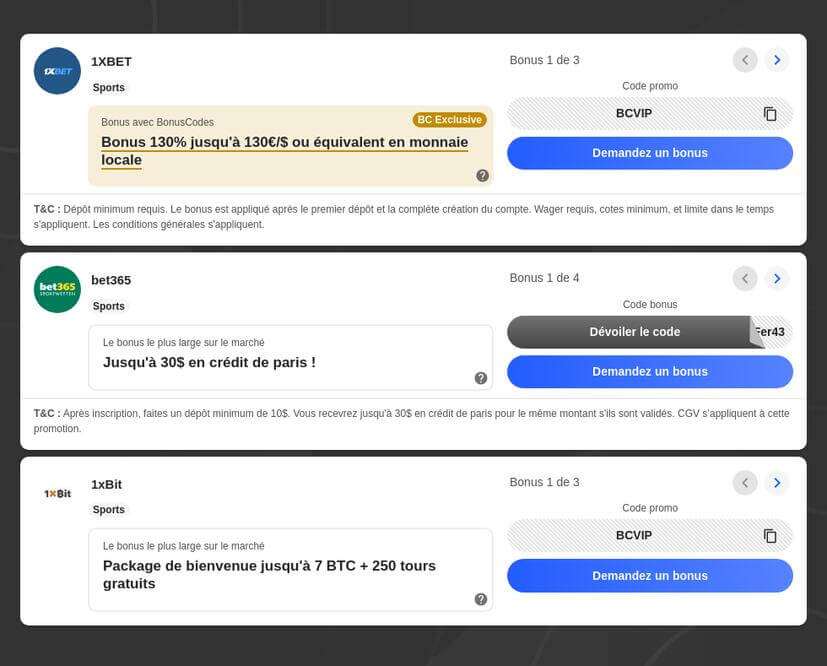Show next 1XBET bonus
The width and height of the screenshot is (827, 666).
click(777, 60)
